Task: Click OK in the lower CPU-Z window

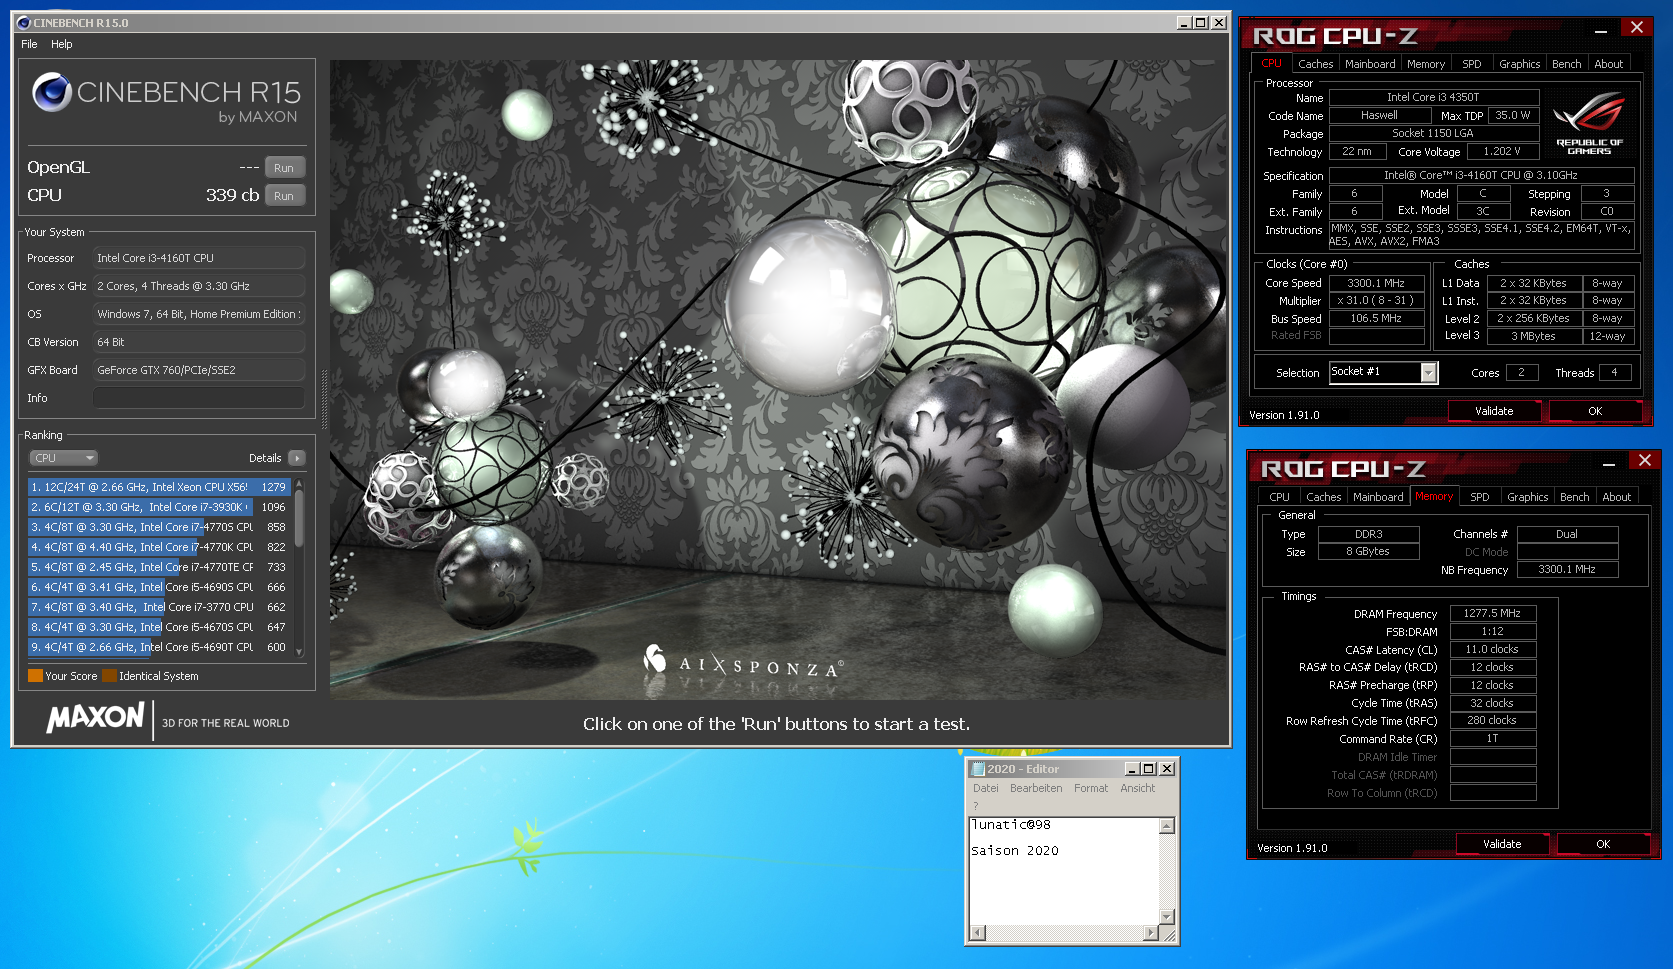Action: (1603, 844)
